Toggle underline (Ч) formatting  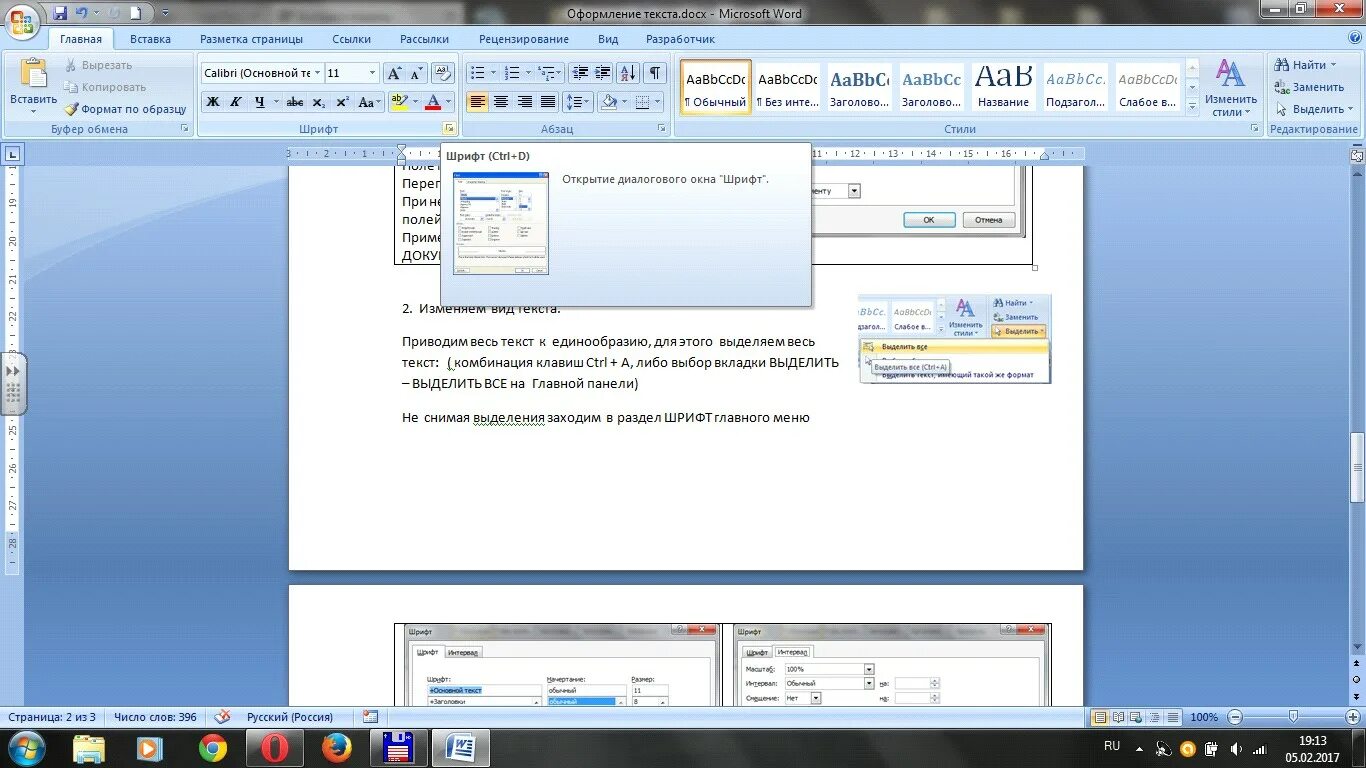[x=259, y=102]
